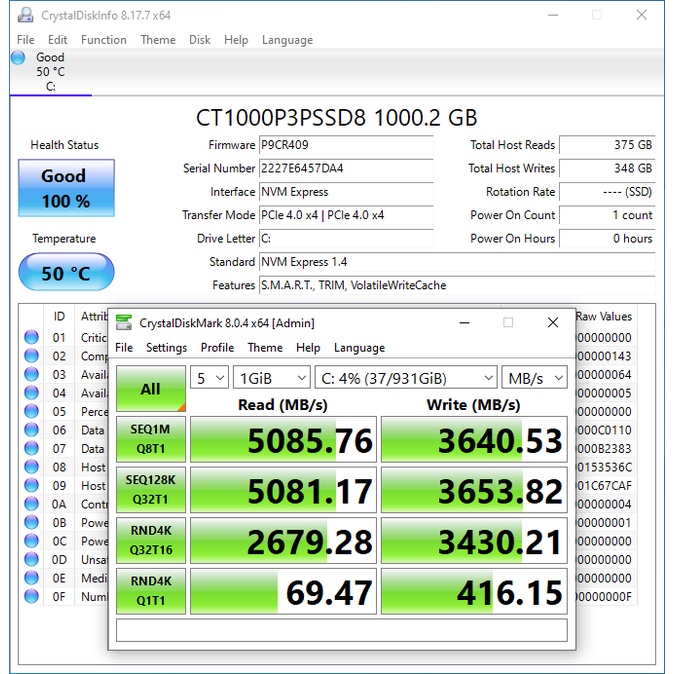Open CrystalDiskInfo Disk menu
674x674 pixels.
pyautogui.click(x=199, y=40)
